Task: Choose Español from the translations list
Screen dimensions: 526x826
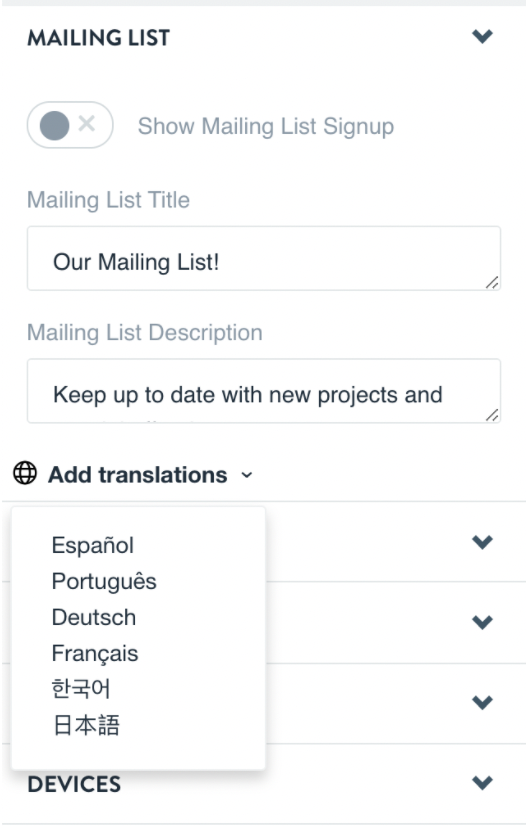Action: pyautogui.click(x=93, y=545)
